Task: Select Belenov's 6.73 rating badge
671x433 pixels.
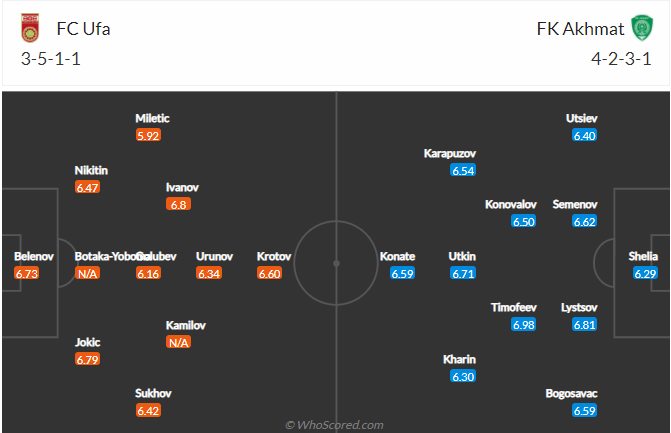Action: click(27, 273)
